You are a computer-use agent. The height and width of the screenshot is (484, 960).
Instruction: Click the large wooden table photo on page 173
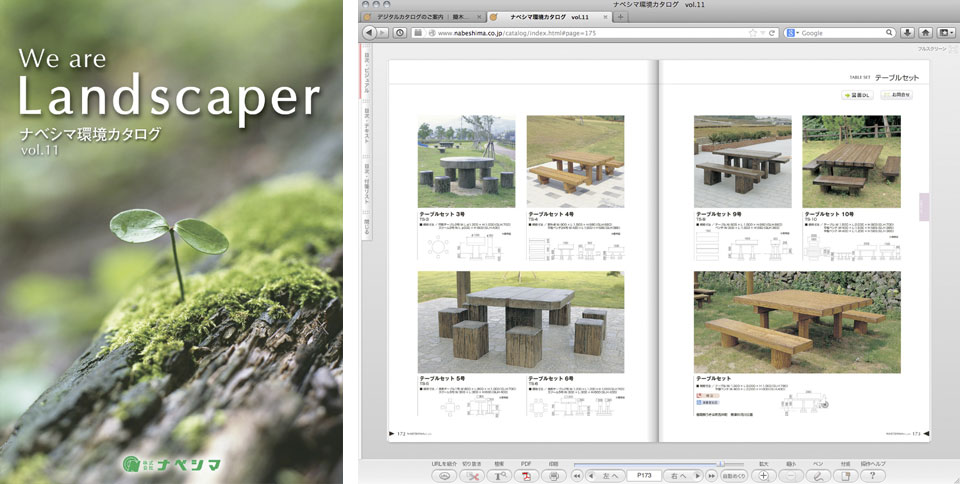point(797,322)
